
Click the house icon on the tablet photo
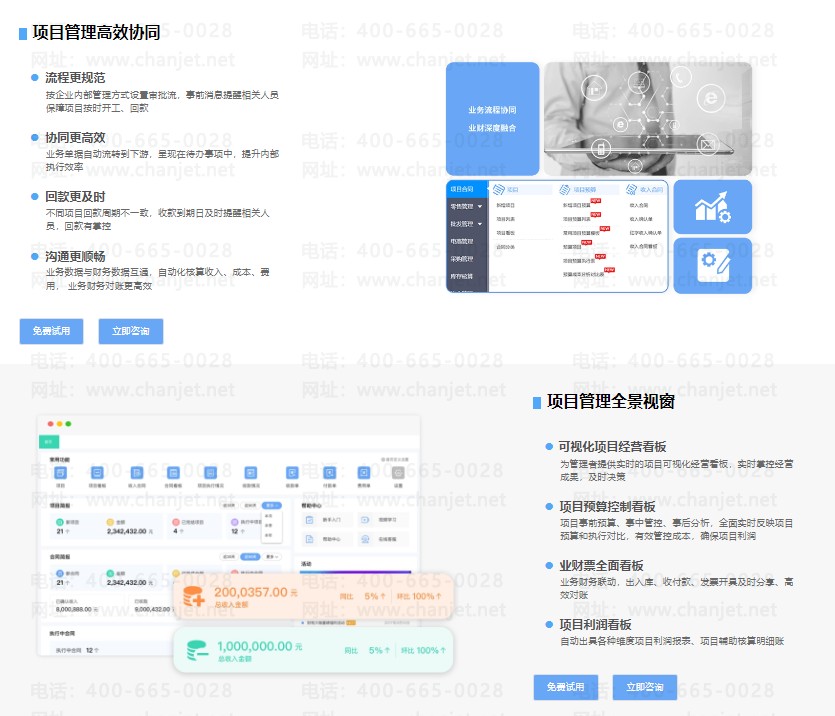tap(594, 89)
